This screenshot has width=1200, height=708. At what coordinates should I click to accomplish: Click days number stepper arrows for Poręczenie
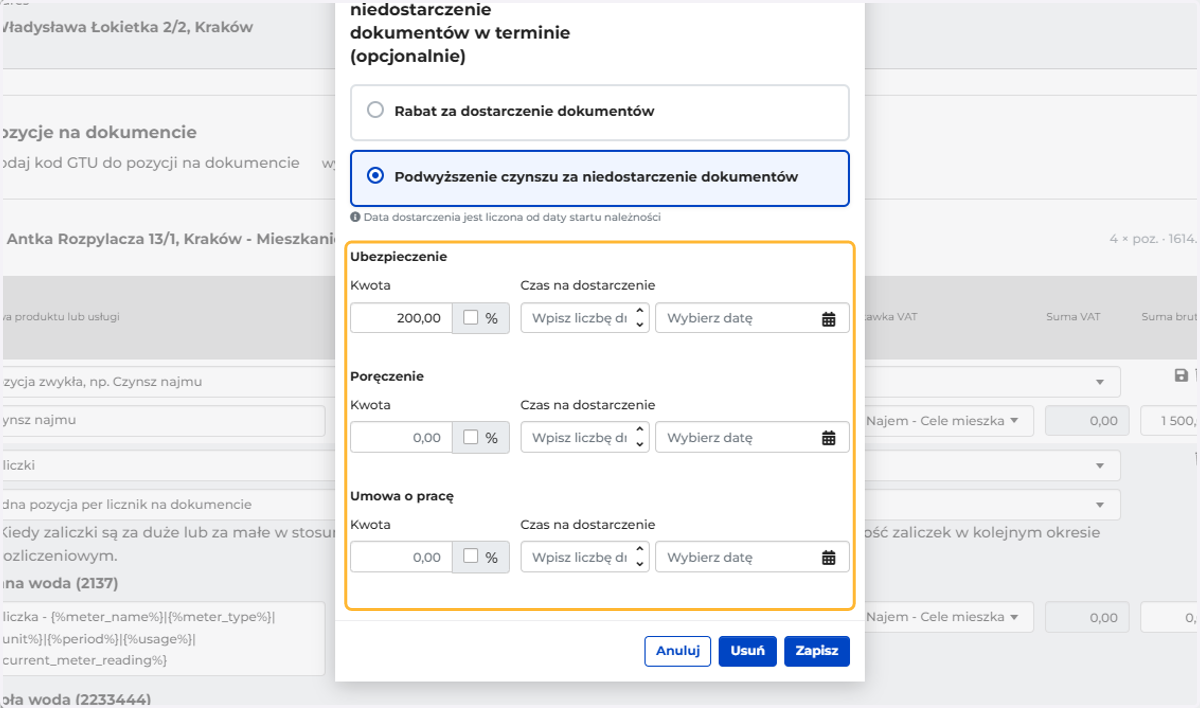(x=640, y=437)
